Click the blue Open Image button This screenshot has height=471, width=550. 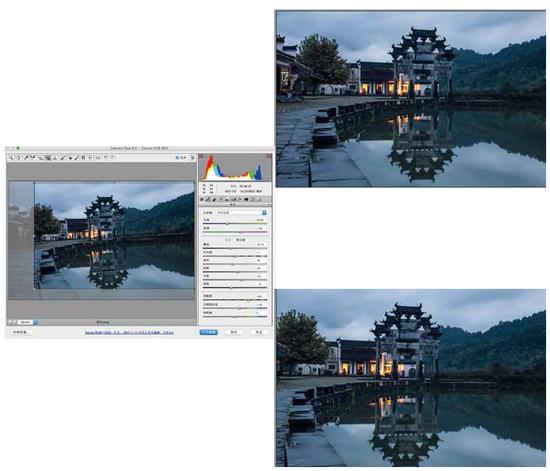point(208,332)
